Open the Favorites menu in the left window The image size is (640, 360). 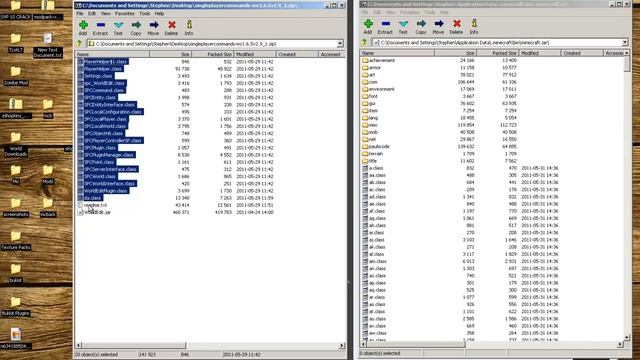point(124,13)
